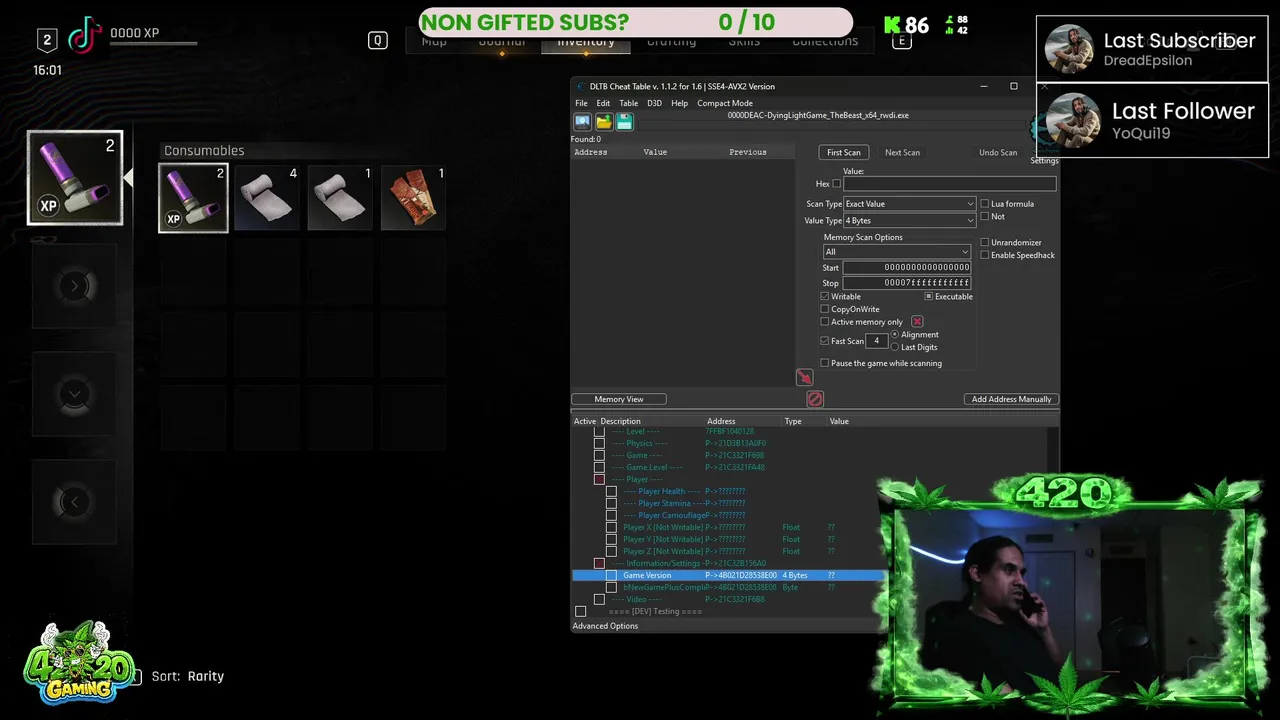Viewport: 1280px width, 720px height.
Task: Toggle the Fast Scan checkbox
Action: click(825, 341)
